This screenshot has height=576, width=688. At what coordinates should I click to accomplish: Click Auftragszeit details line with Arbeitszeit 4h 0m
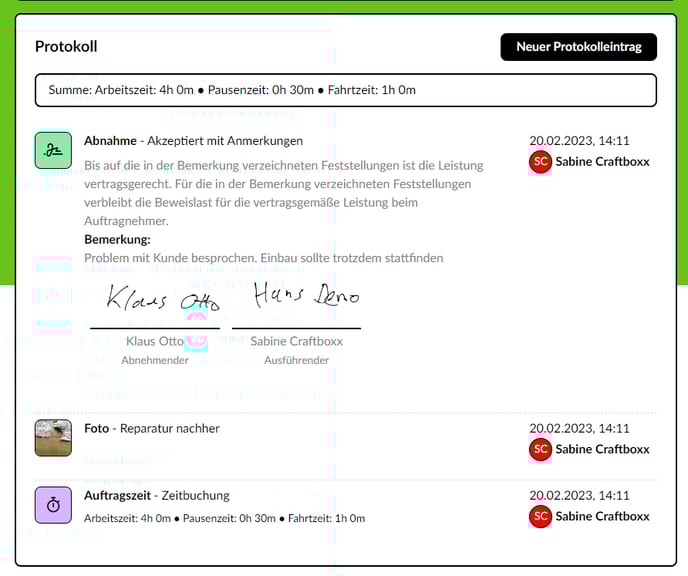coord(224,518)
